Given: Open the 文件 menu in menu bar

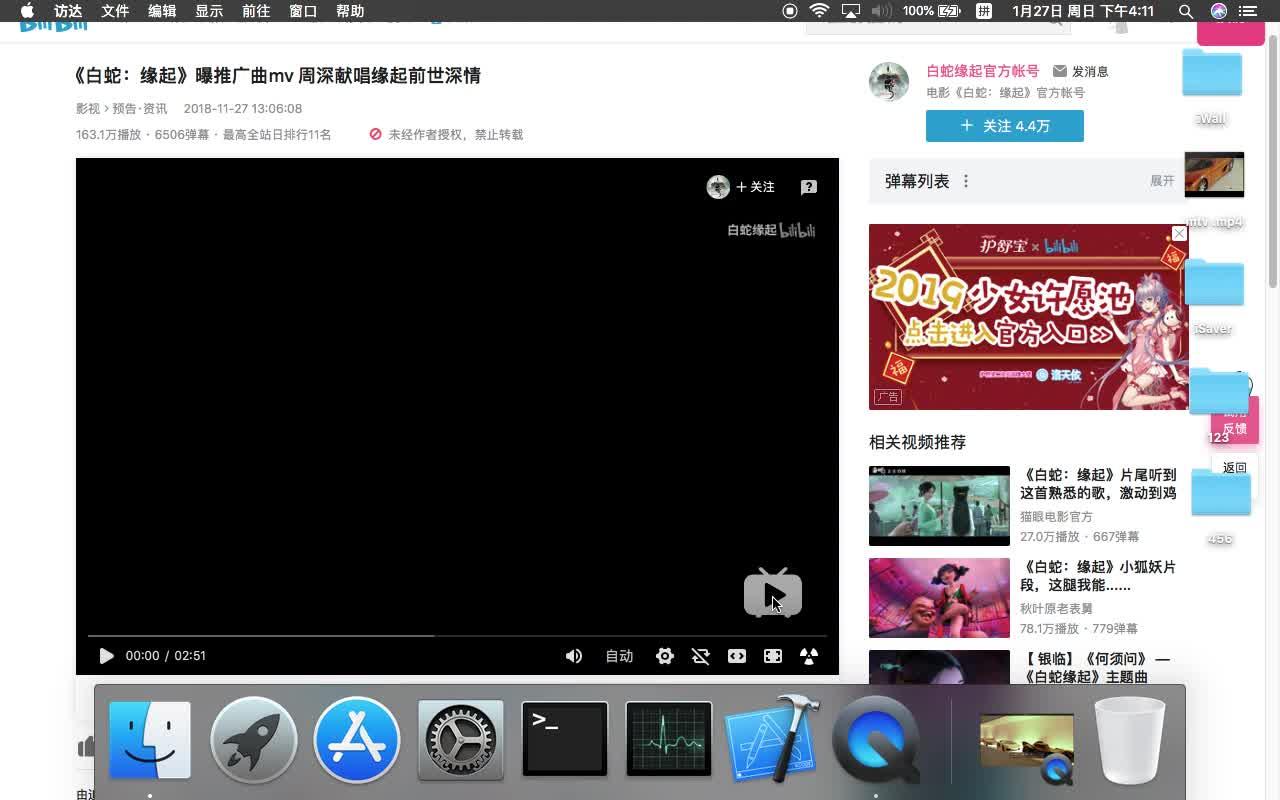Looking at the screenshot, I should pyautogui.click(x=115, y=11).
